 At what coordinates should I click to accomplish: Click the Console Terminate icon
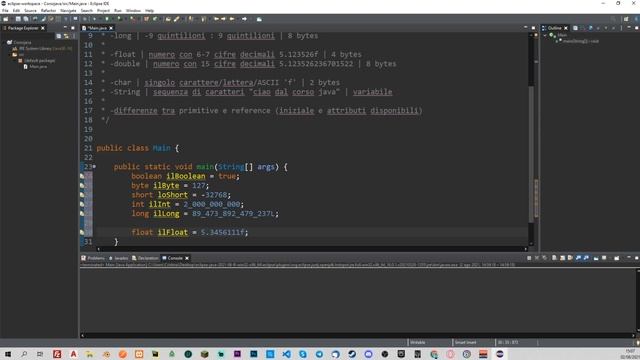[529, 258]
